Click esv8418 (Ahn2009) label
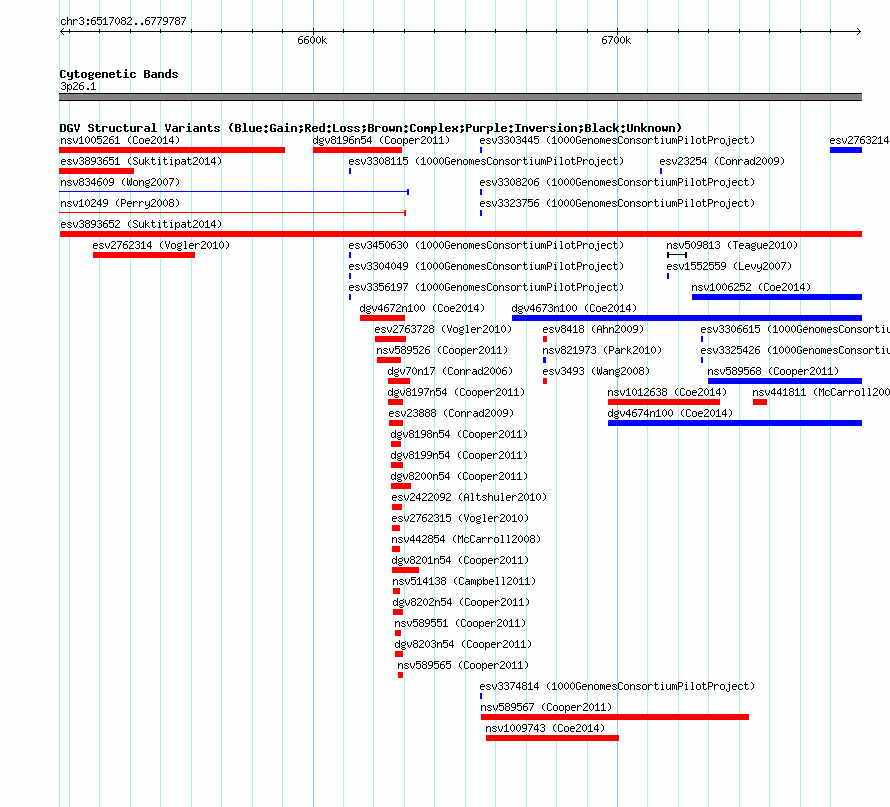Viewport: 890px width, 807px height. tap(593, 329)
